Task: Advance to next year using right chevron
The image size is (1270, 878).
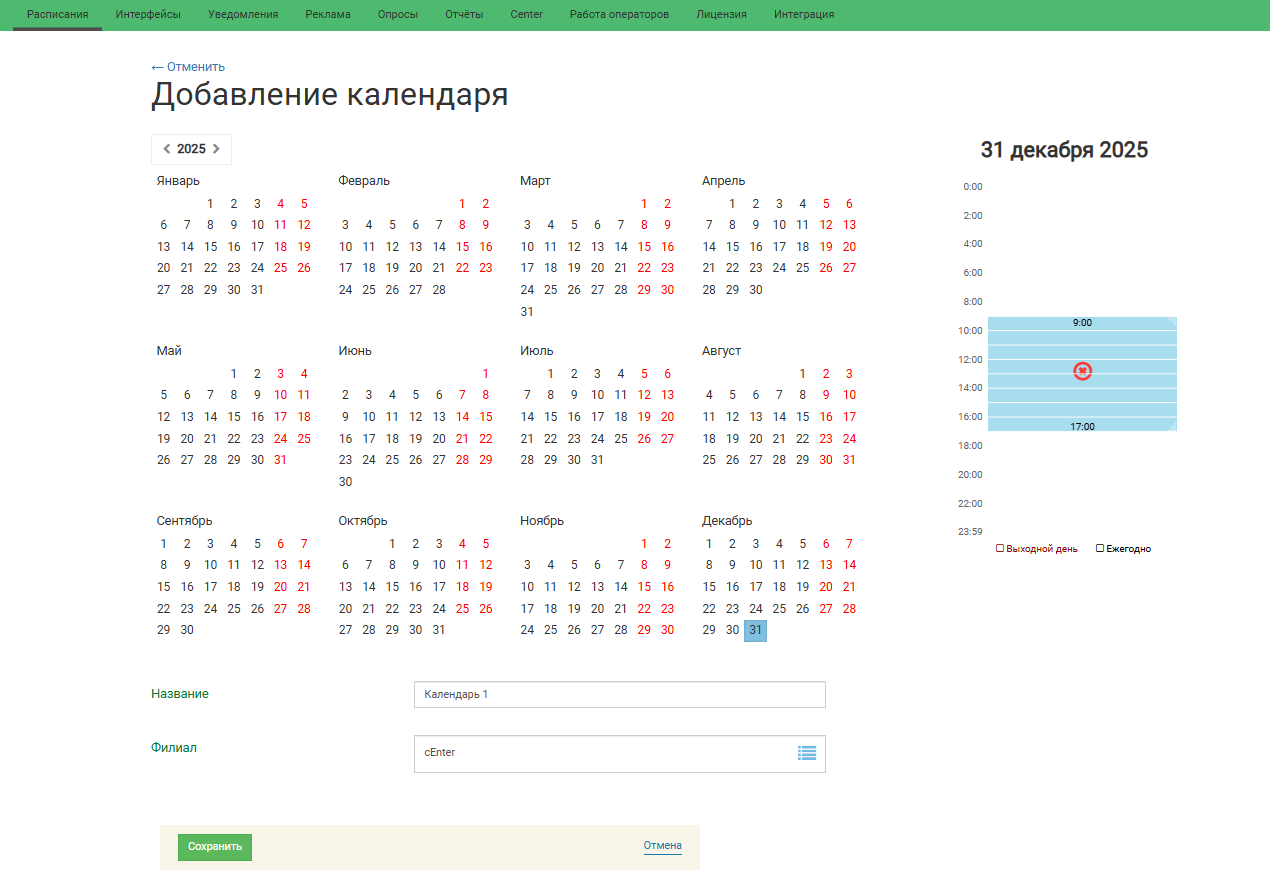Action: (216, 149)
